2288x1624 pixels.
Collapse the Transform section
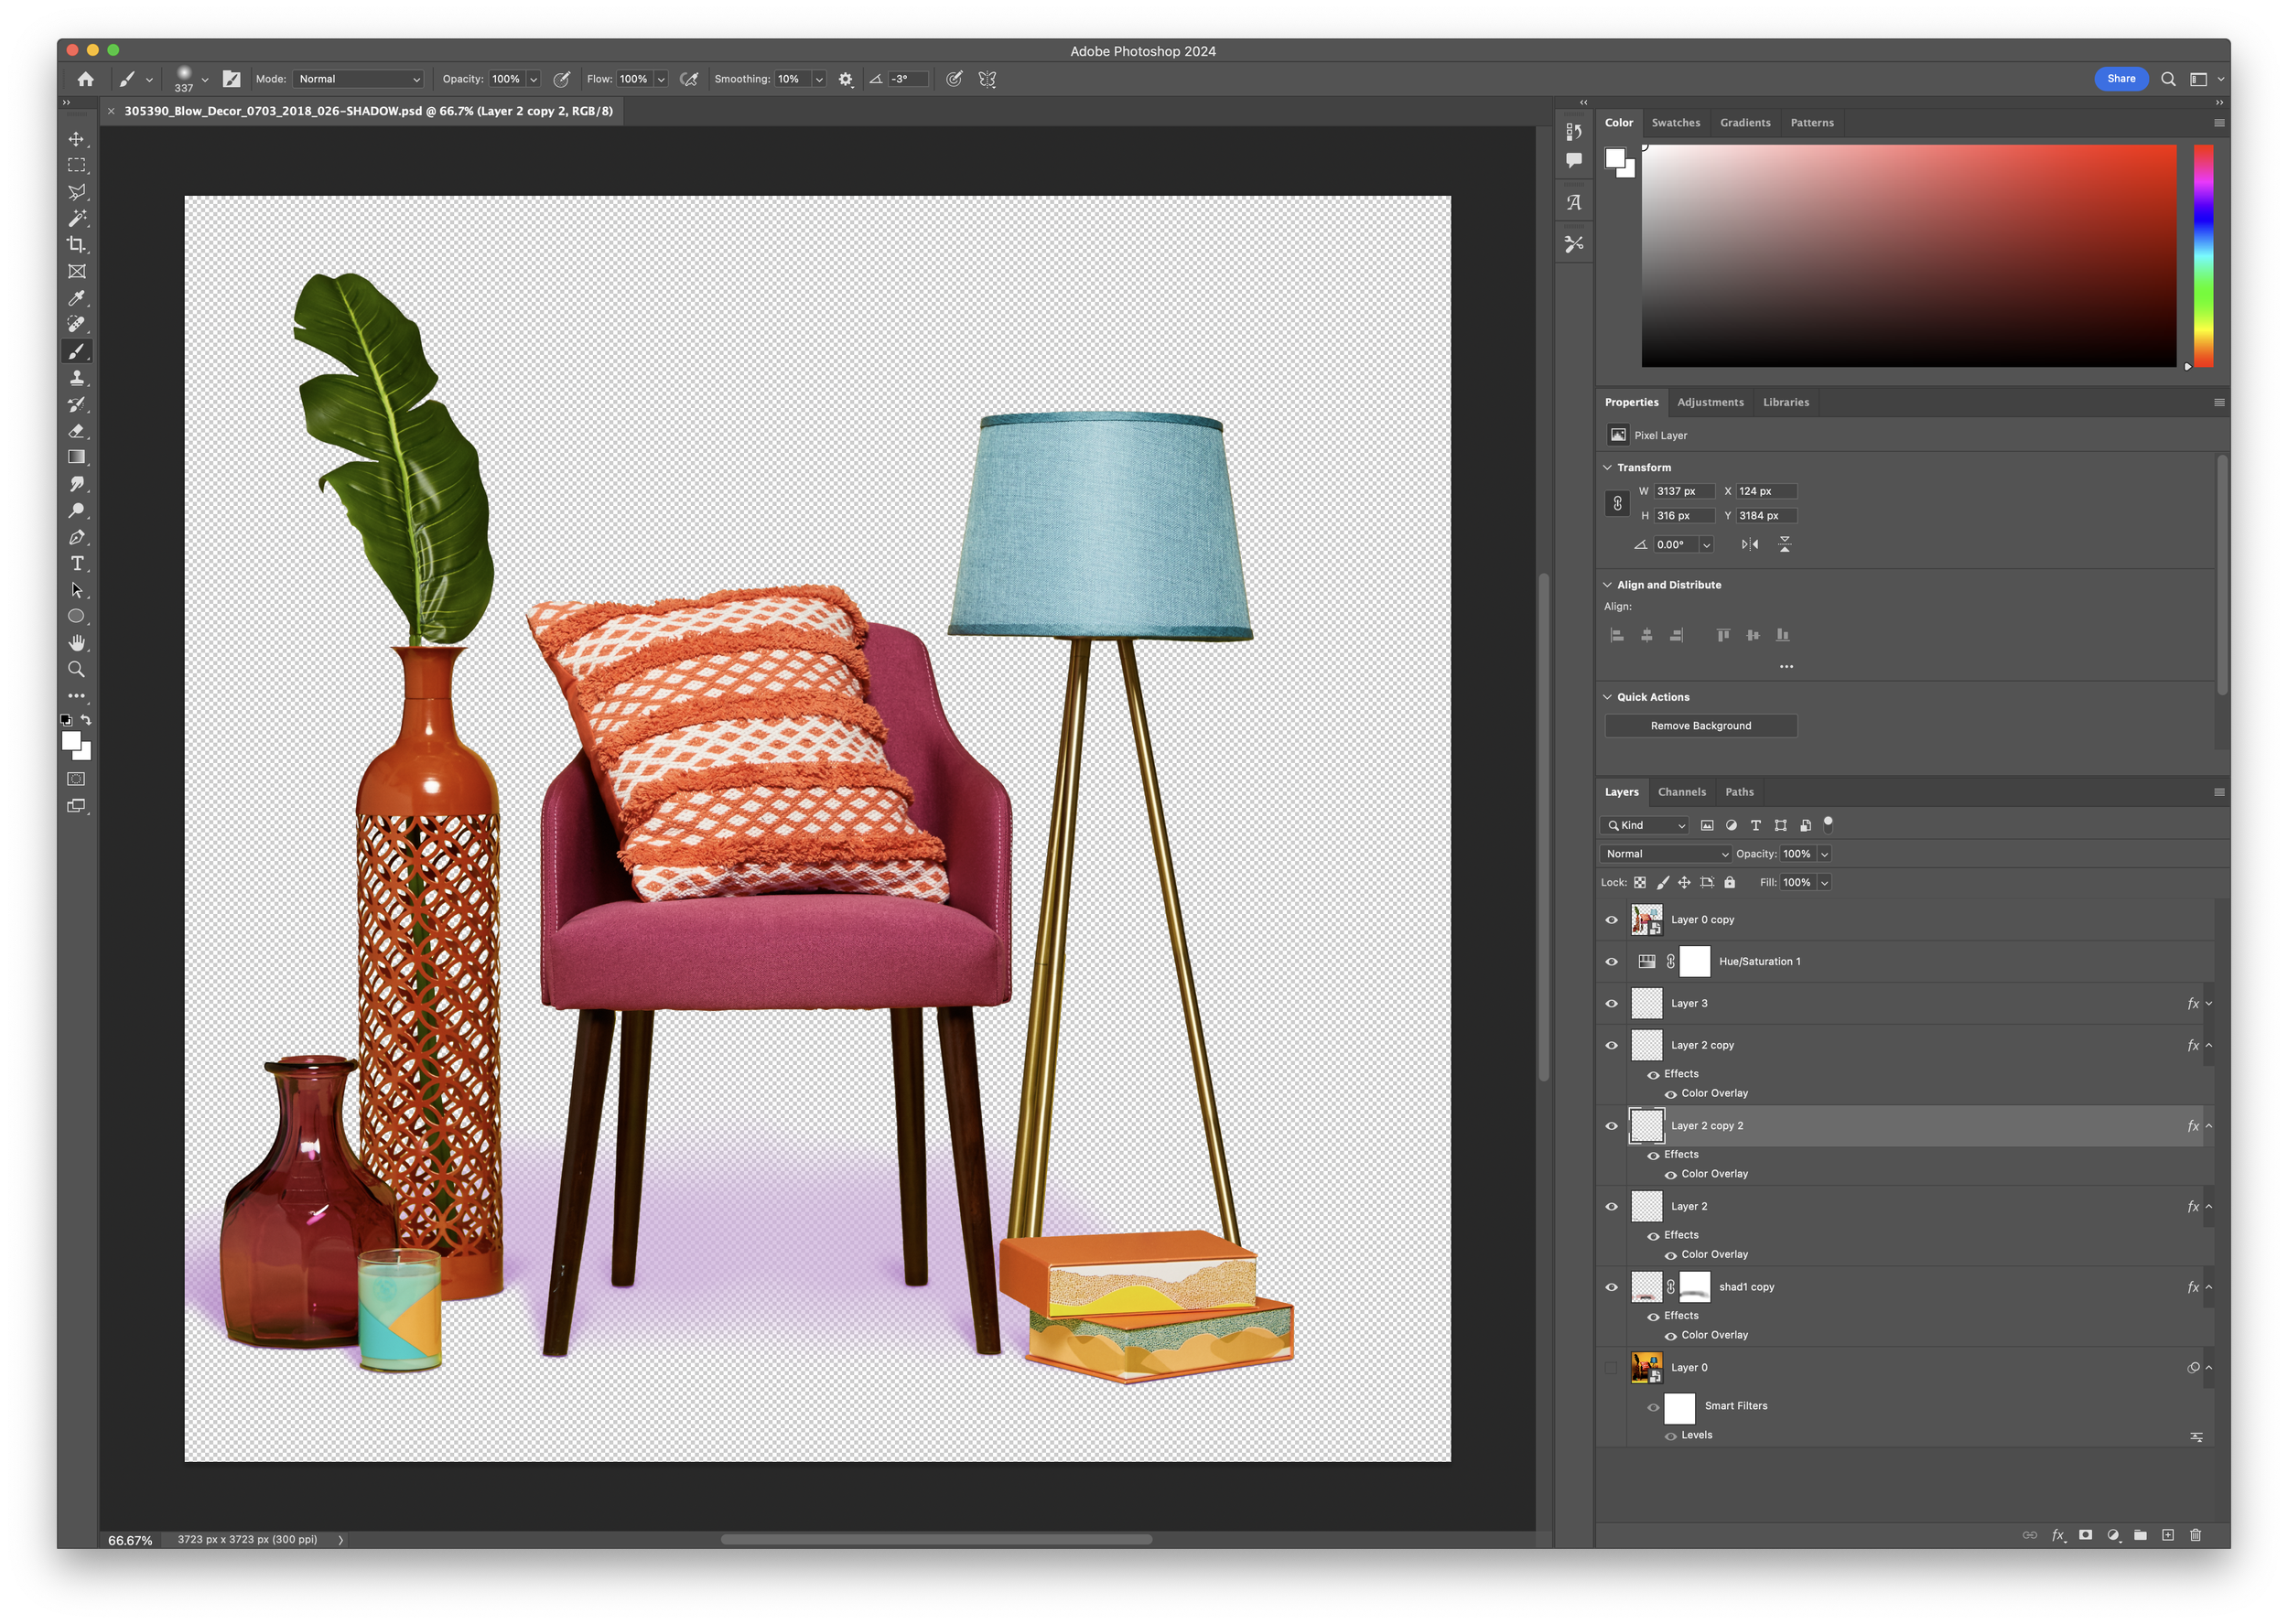tap(1607, 467)
